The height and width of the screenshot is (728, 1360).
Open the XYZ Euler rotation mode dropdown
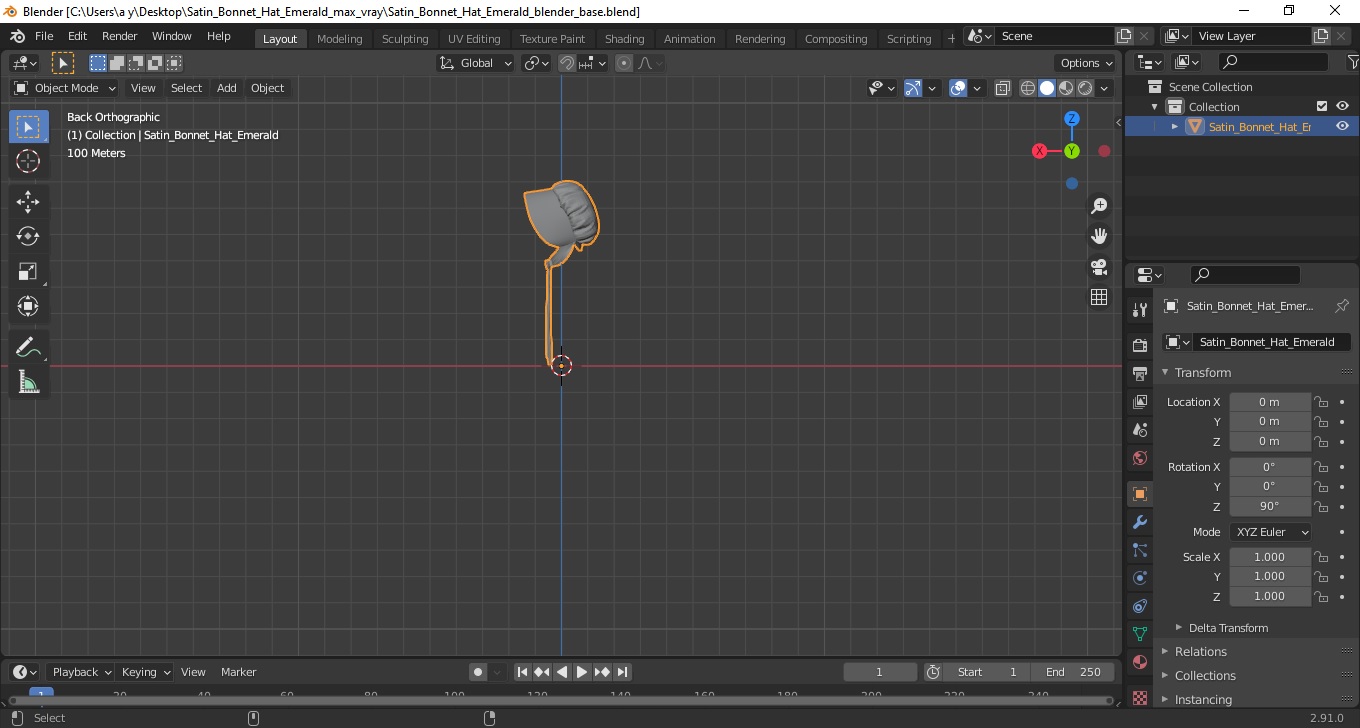point(1270,532)
